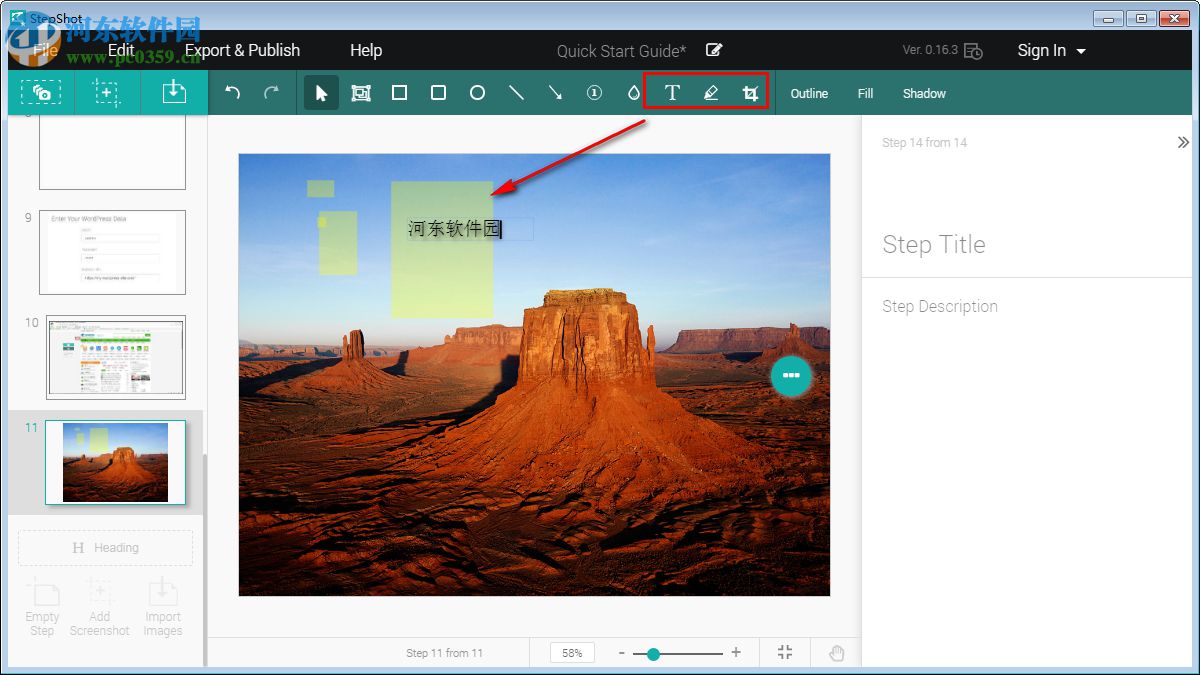Click the Undo arrow icon
Viewport: 1200px width, 675px height.
click(233, 93)
